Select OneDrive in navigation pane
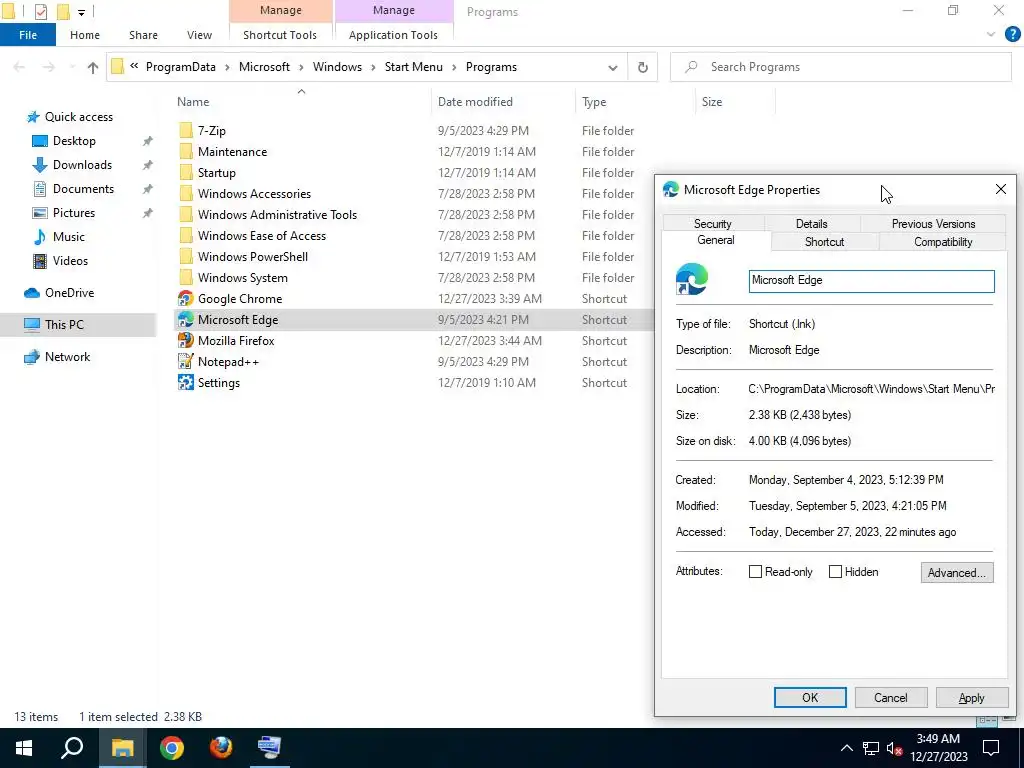 [69, 293]
